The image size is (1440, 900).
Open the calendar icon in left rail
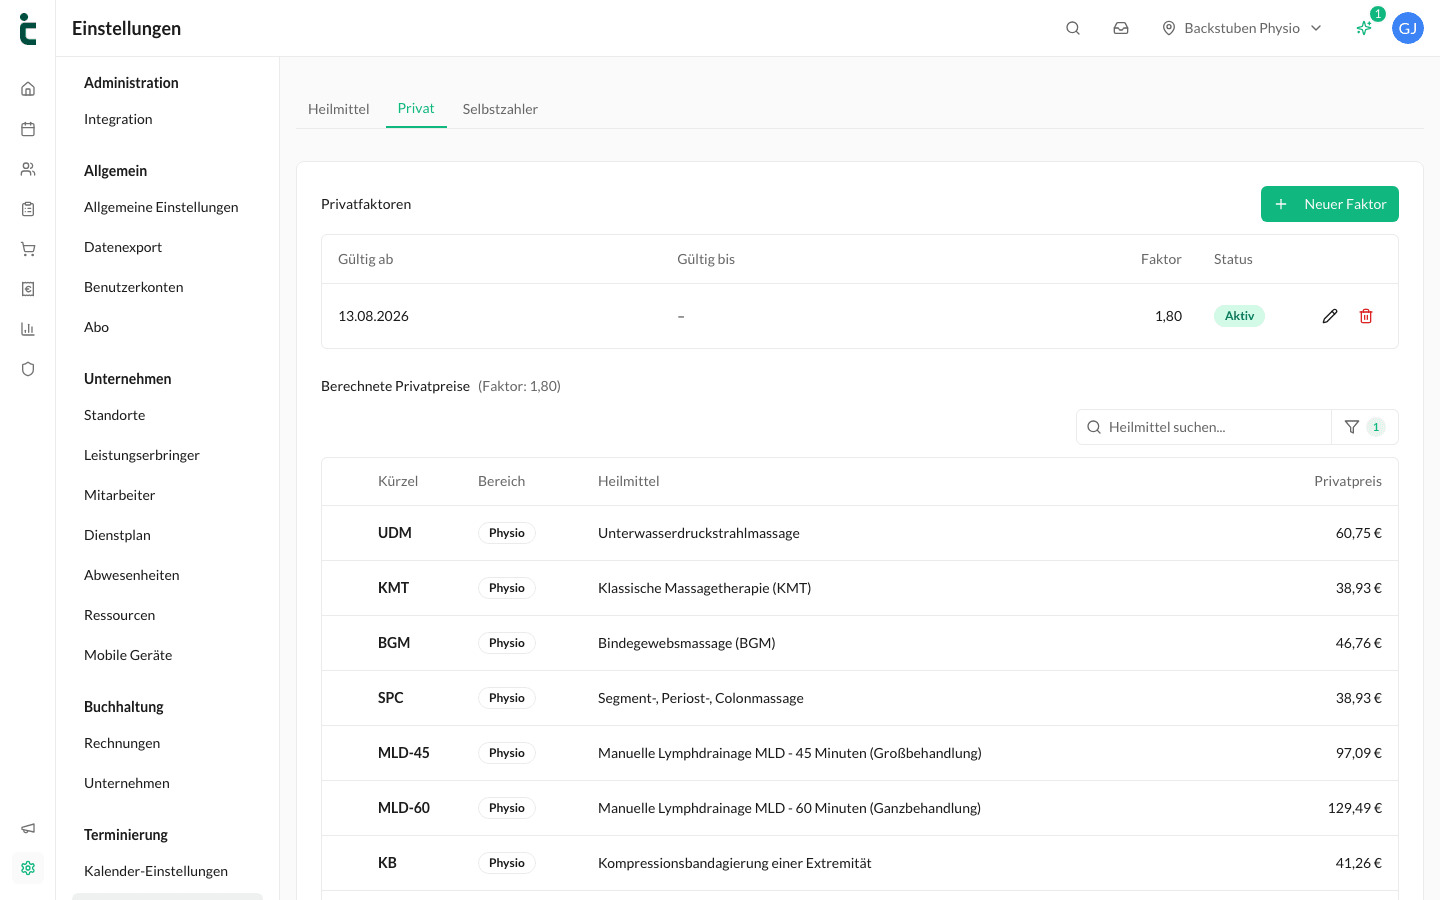click(28, 129)
